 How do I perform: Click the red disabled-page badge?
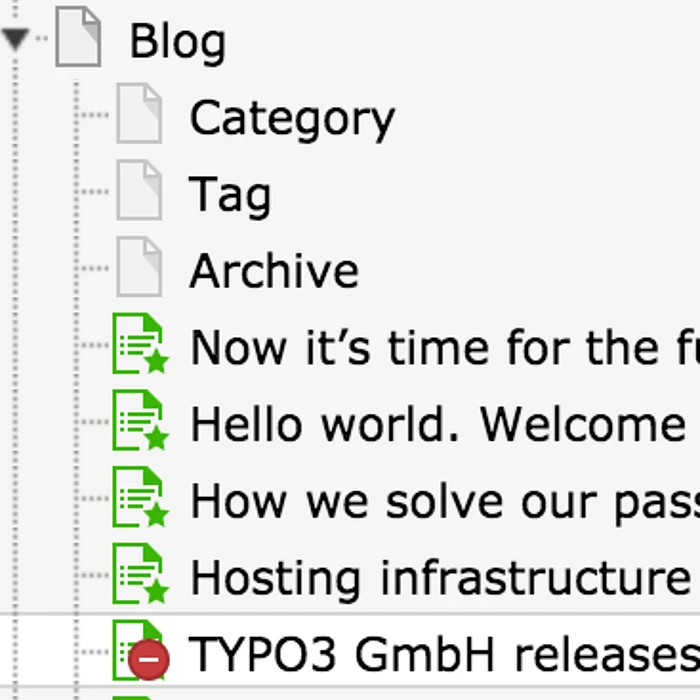[149, 660]
